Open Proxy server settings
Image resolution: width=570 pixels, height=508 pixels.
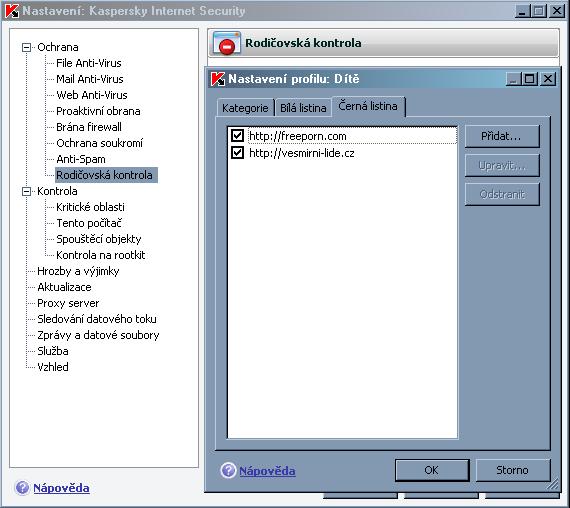click(68, 303)
